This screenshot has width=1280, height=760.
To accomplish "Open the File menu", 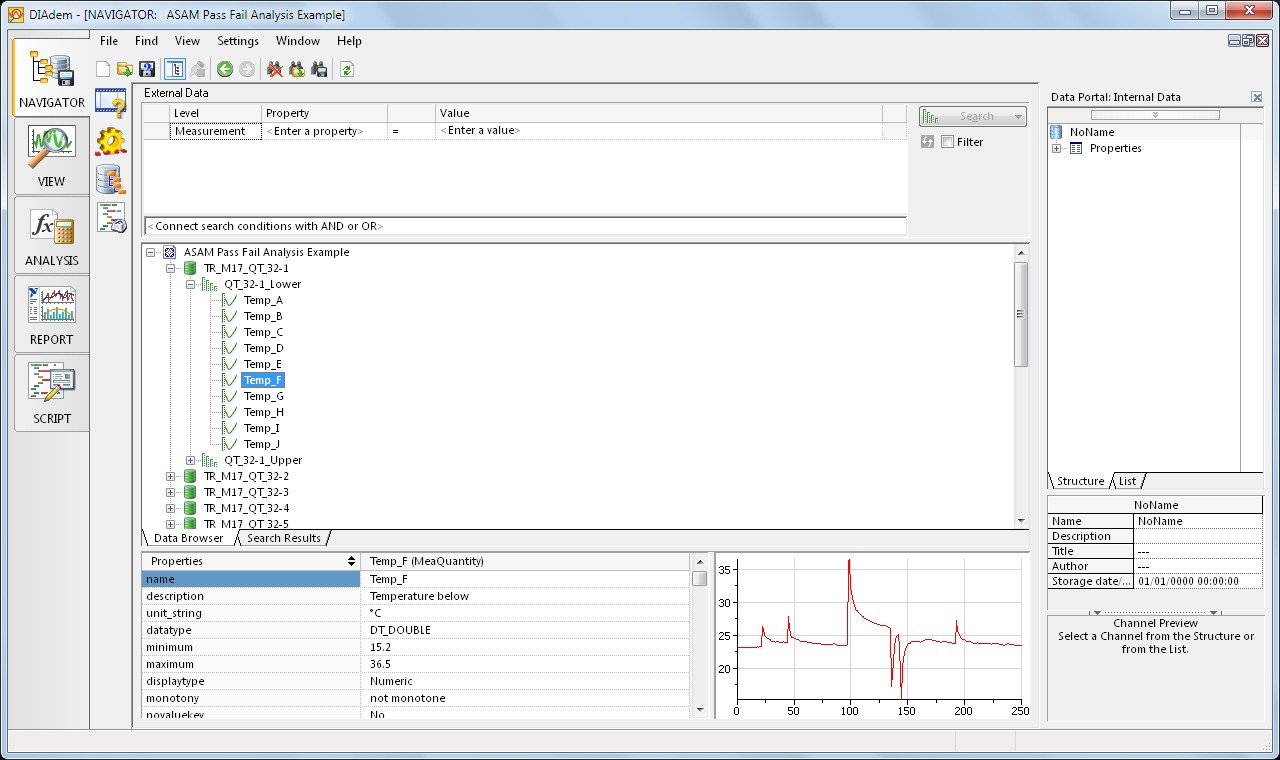I will [x=109, y=41].
